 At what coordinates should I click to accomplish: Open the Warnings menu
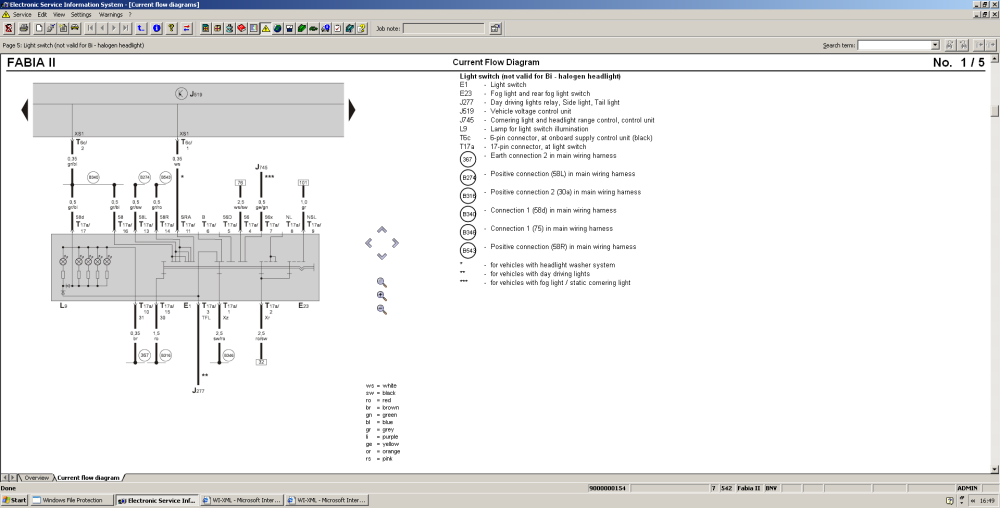coord(110,14)
